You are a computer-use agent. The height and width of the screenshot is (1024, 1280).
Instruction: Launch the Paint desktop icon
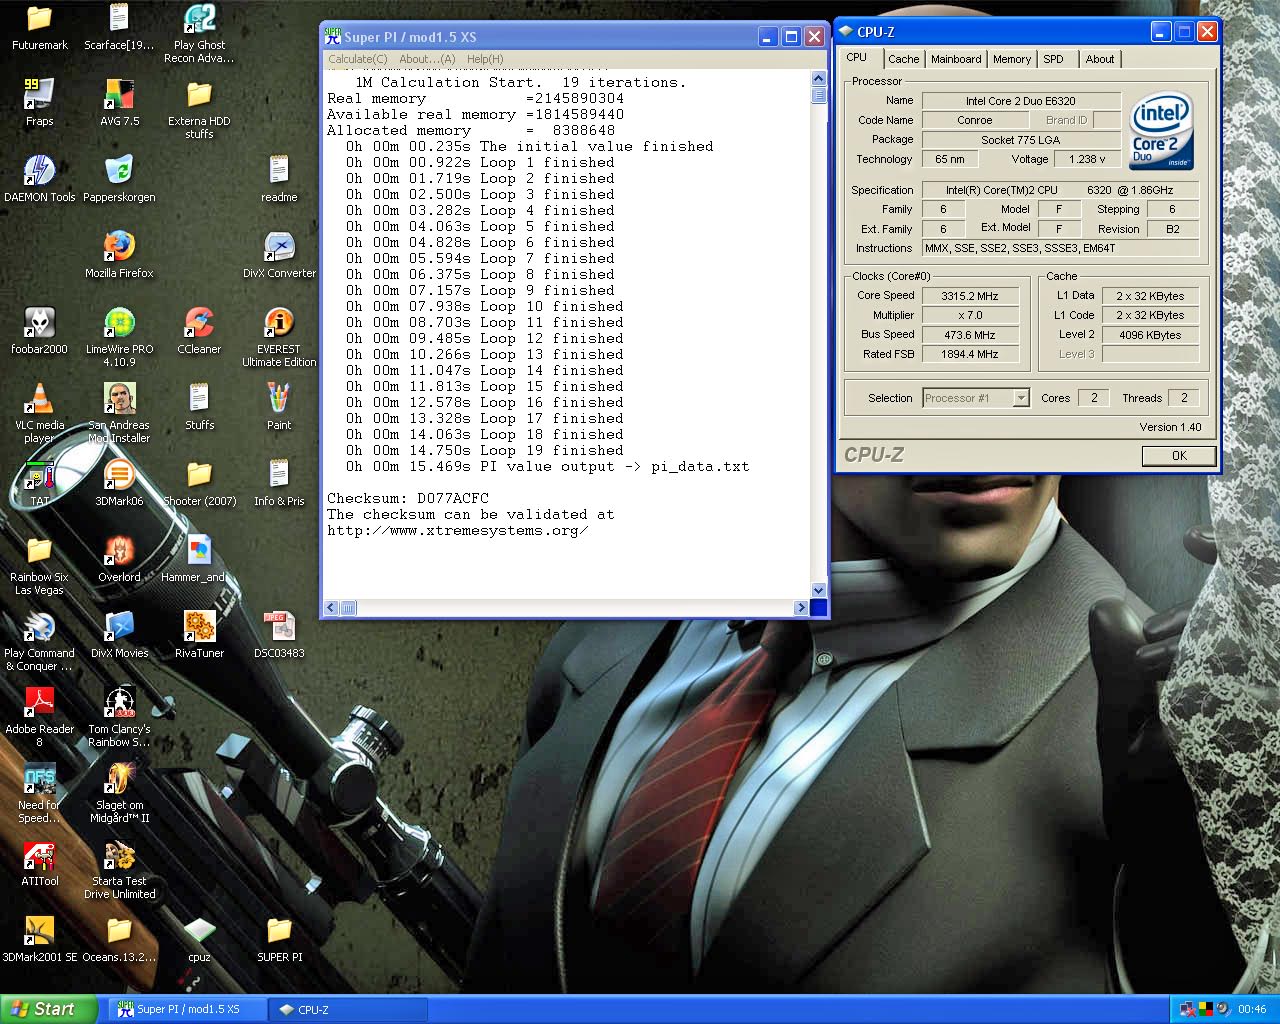279,399
